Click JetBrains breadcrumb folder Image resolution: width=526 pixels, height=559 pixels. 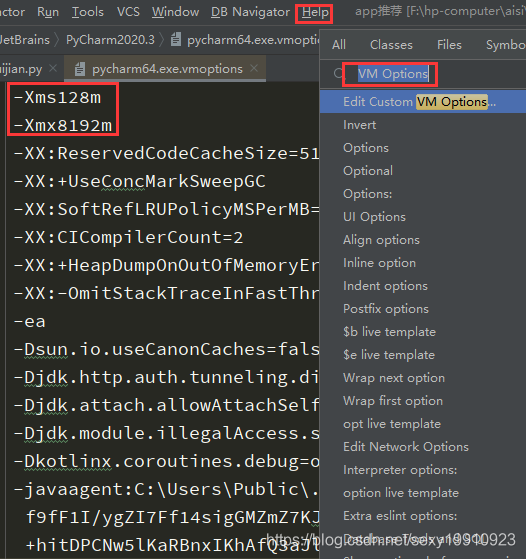pos(25,40)
